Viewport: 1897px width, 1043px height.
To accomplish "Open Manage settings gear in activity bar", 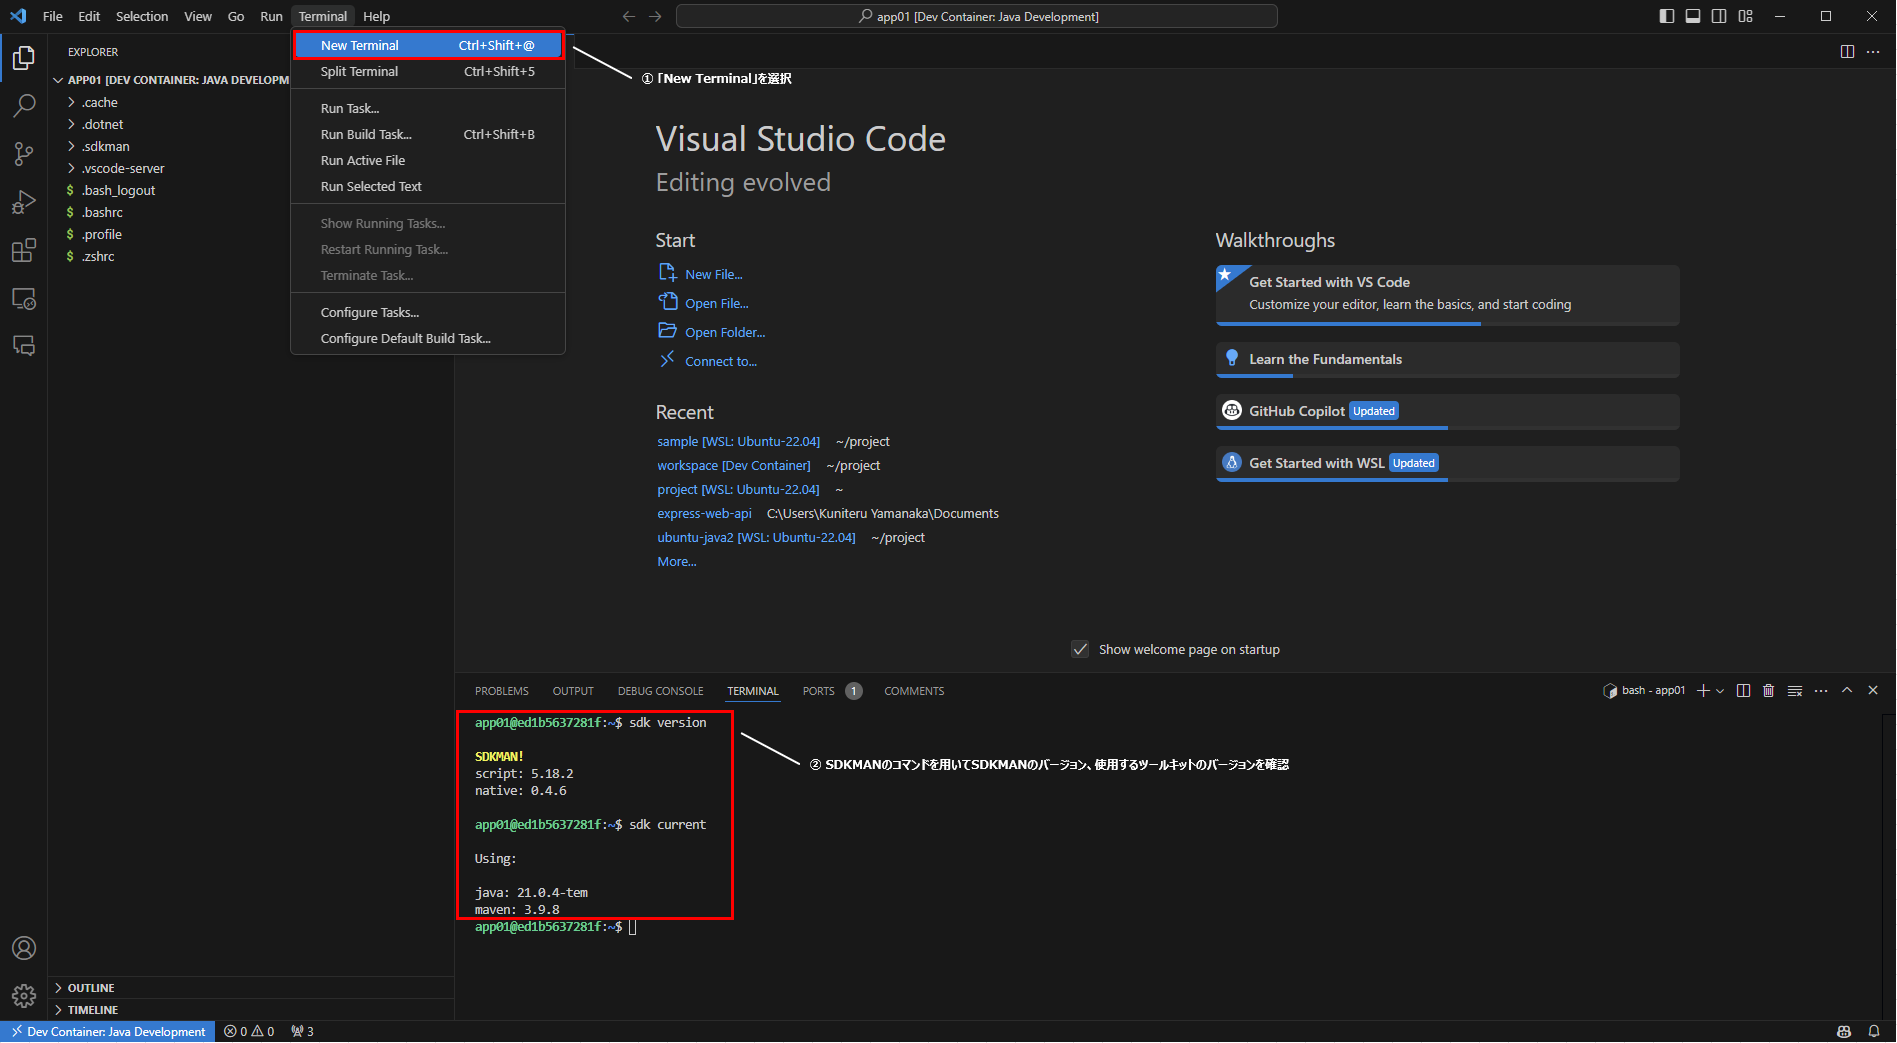I will pos(23,995).
